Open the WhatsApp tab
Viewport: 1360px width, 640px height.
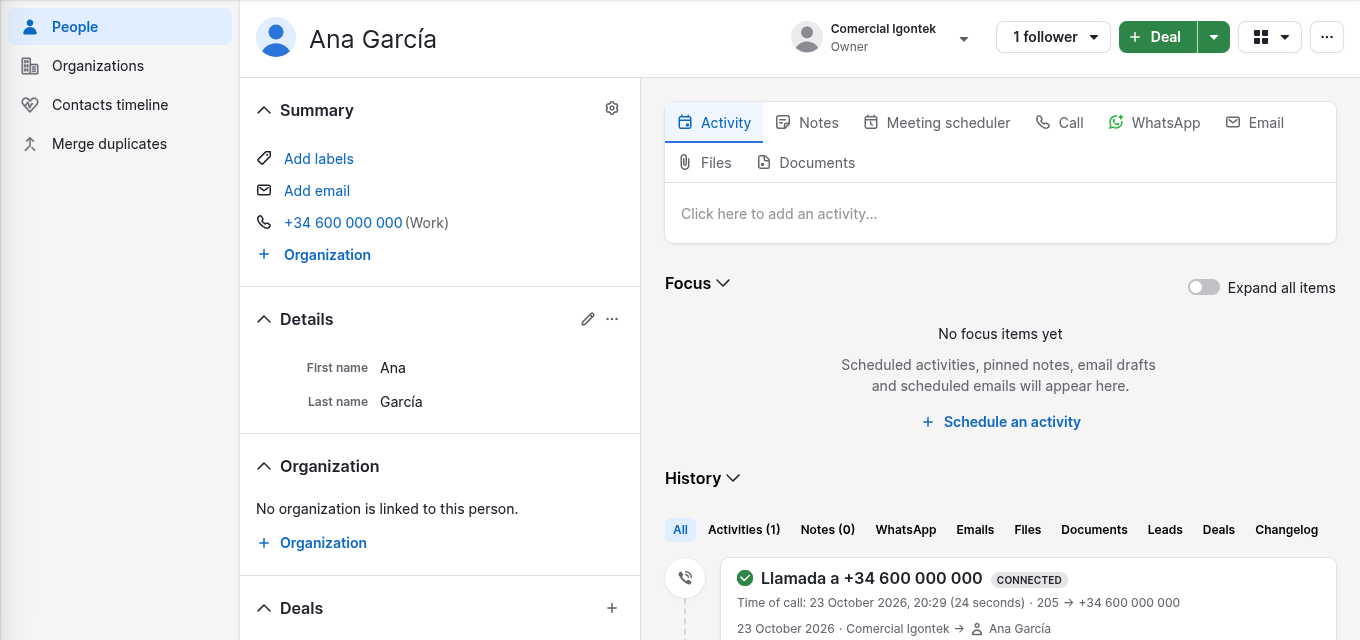pos(1154,123)
